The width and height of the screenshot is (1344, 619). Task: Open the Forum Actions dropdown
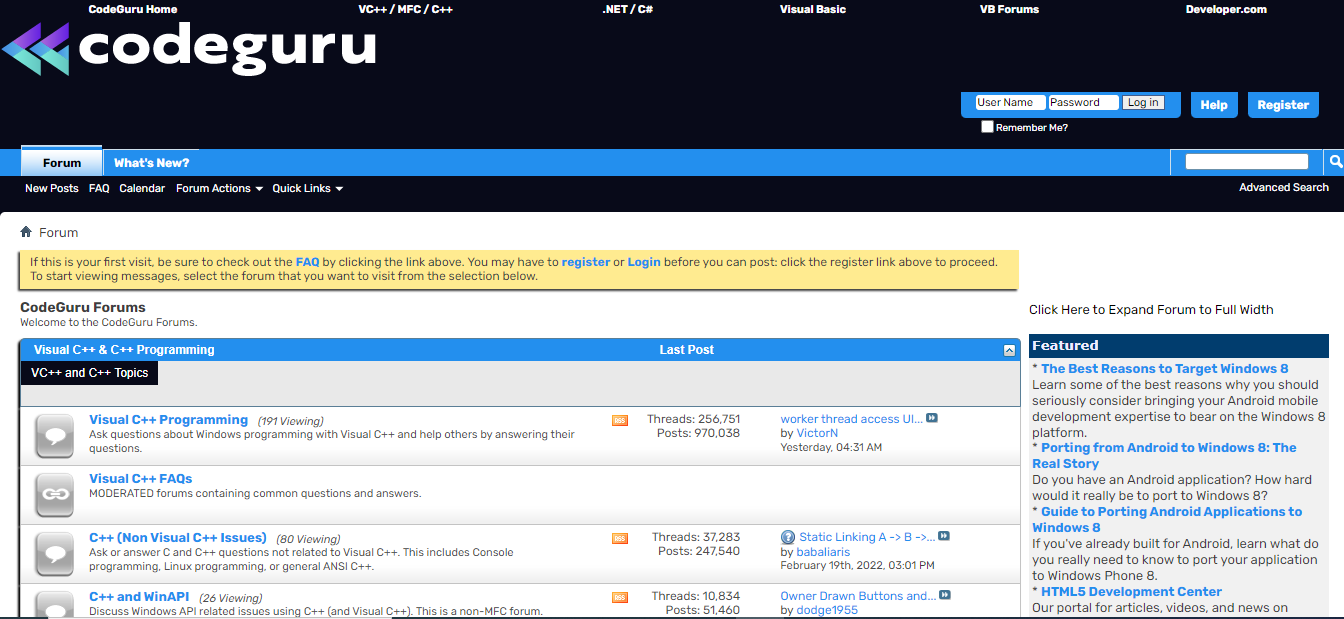(x=219, y=188)
